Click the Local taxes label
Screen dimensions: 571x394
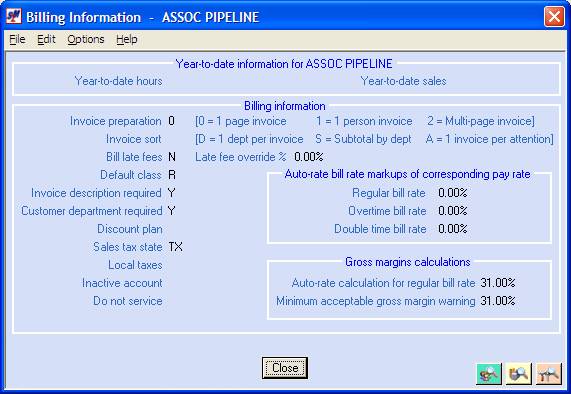tap(135, 265)
